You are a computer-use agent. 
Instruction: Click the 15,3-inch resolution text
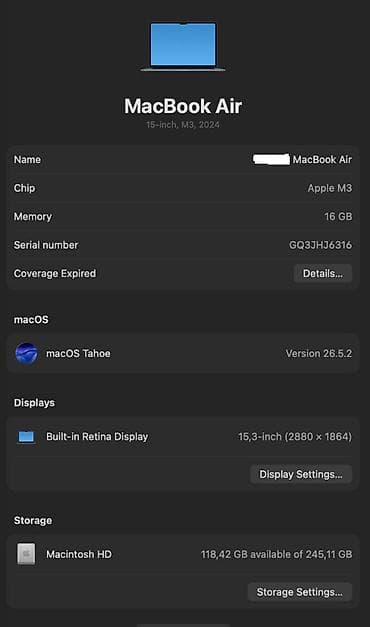coord(295,437)
